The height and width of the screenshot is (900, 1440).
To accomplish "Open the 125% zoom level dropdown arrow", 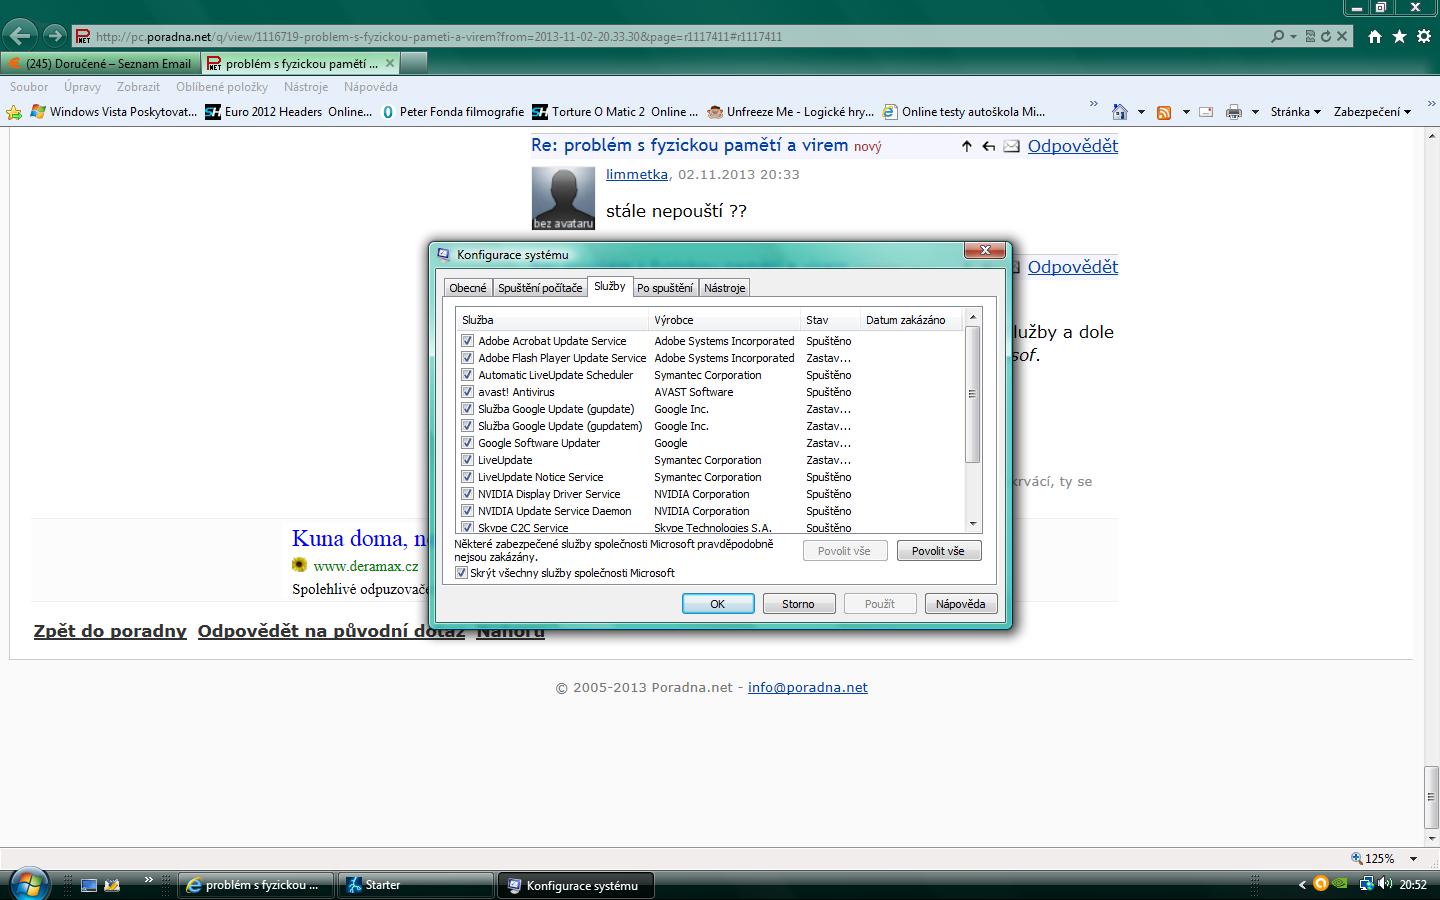I will coord(1413,859).
